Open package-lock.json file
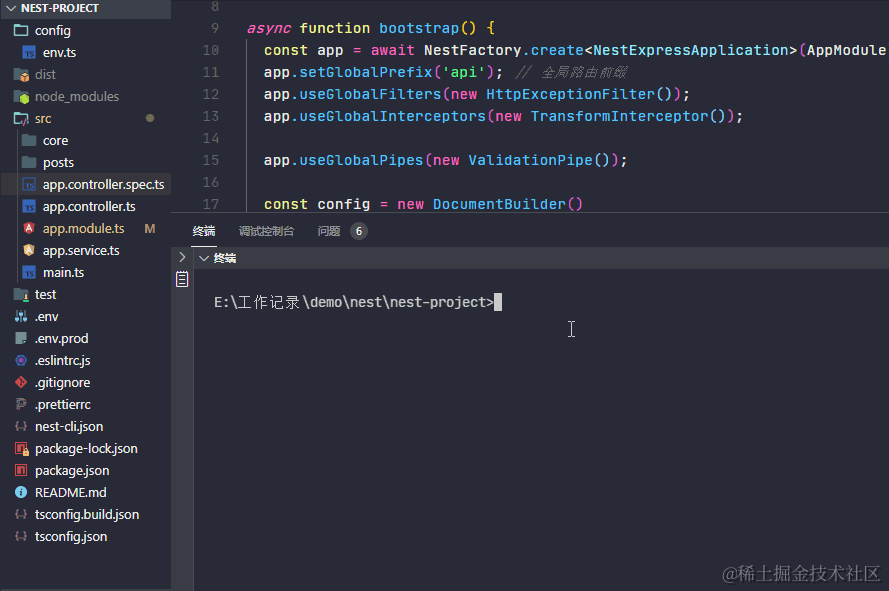The width and height of the screenshot is (889, 591). tap(85, 449)
